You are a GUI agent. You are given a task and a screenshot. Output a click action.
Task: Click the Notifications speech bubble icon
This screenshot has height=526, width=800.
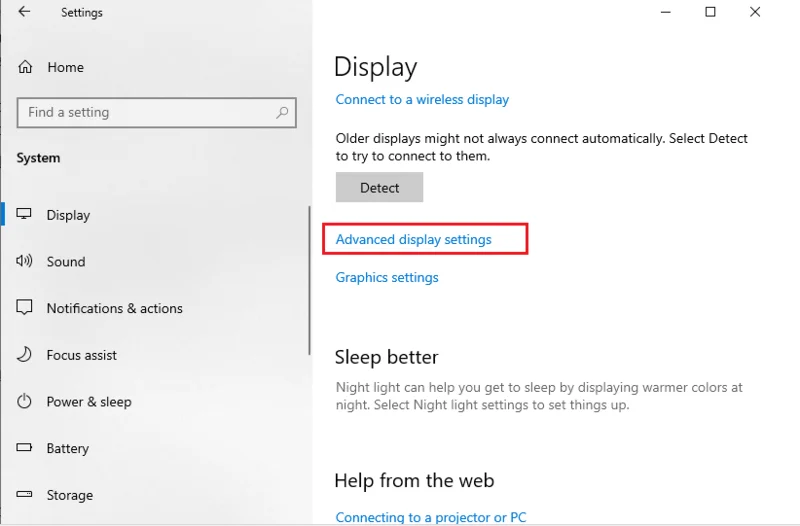pos(24,308)
